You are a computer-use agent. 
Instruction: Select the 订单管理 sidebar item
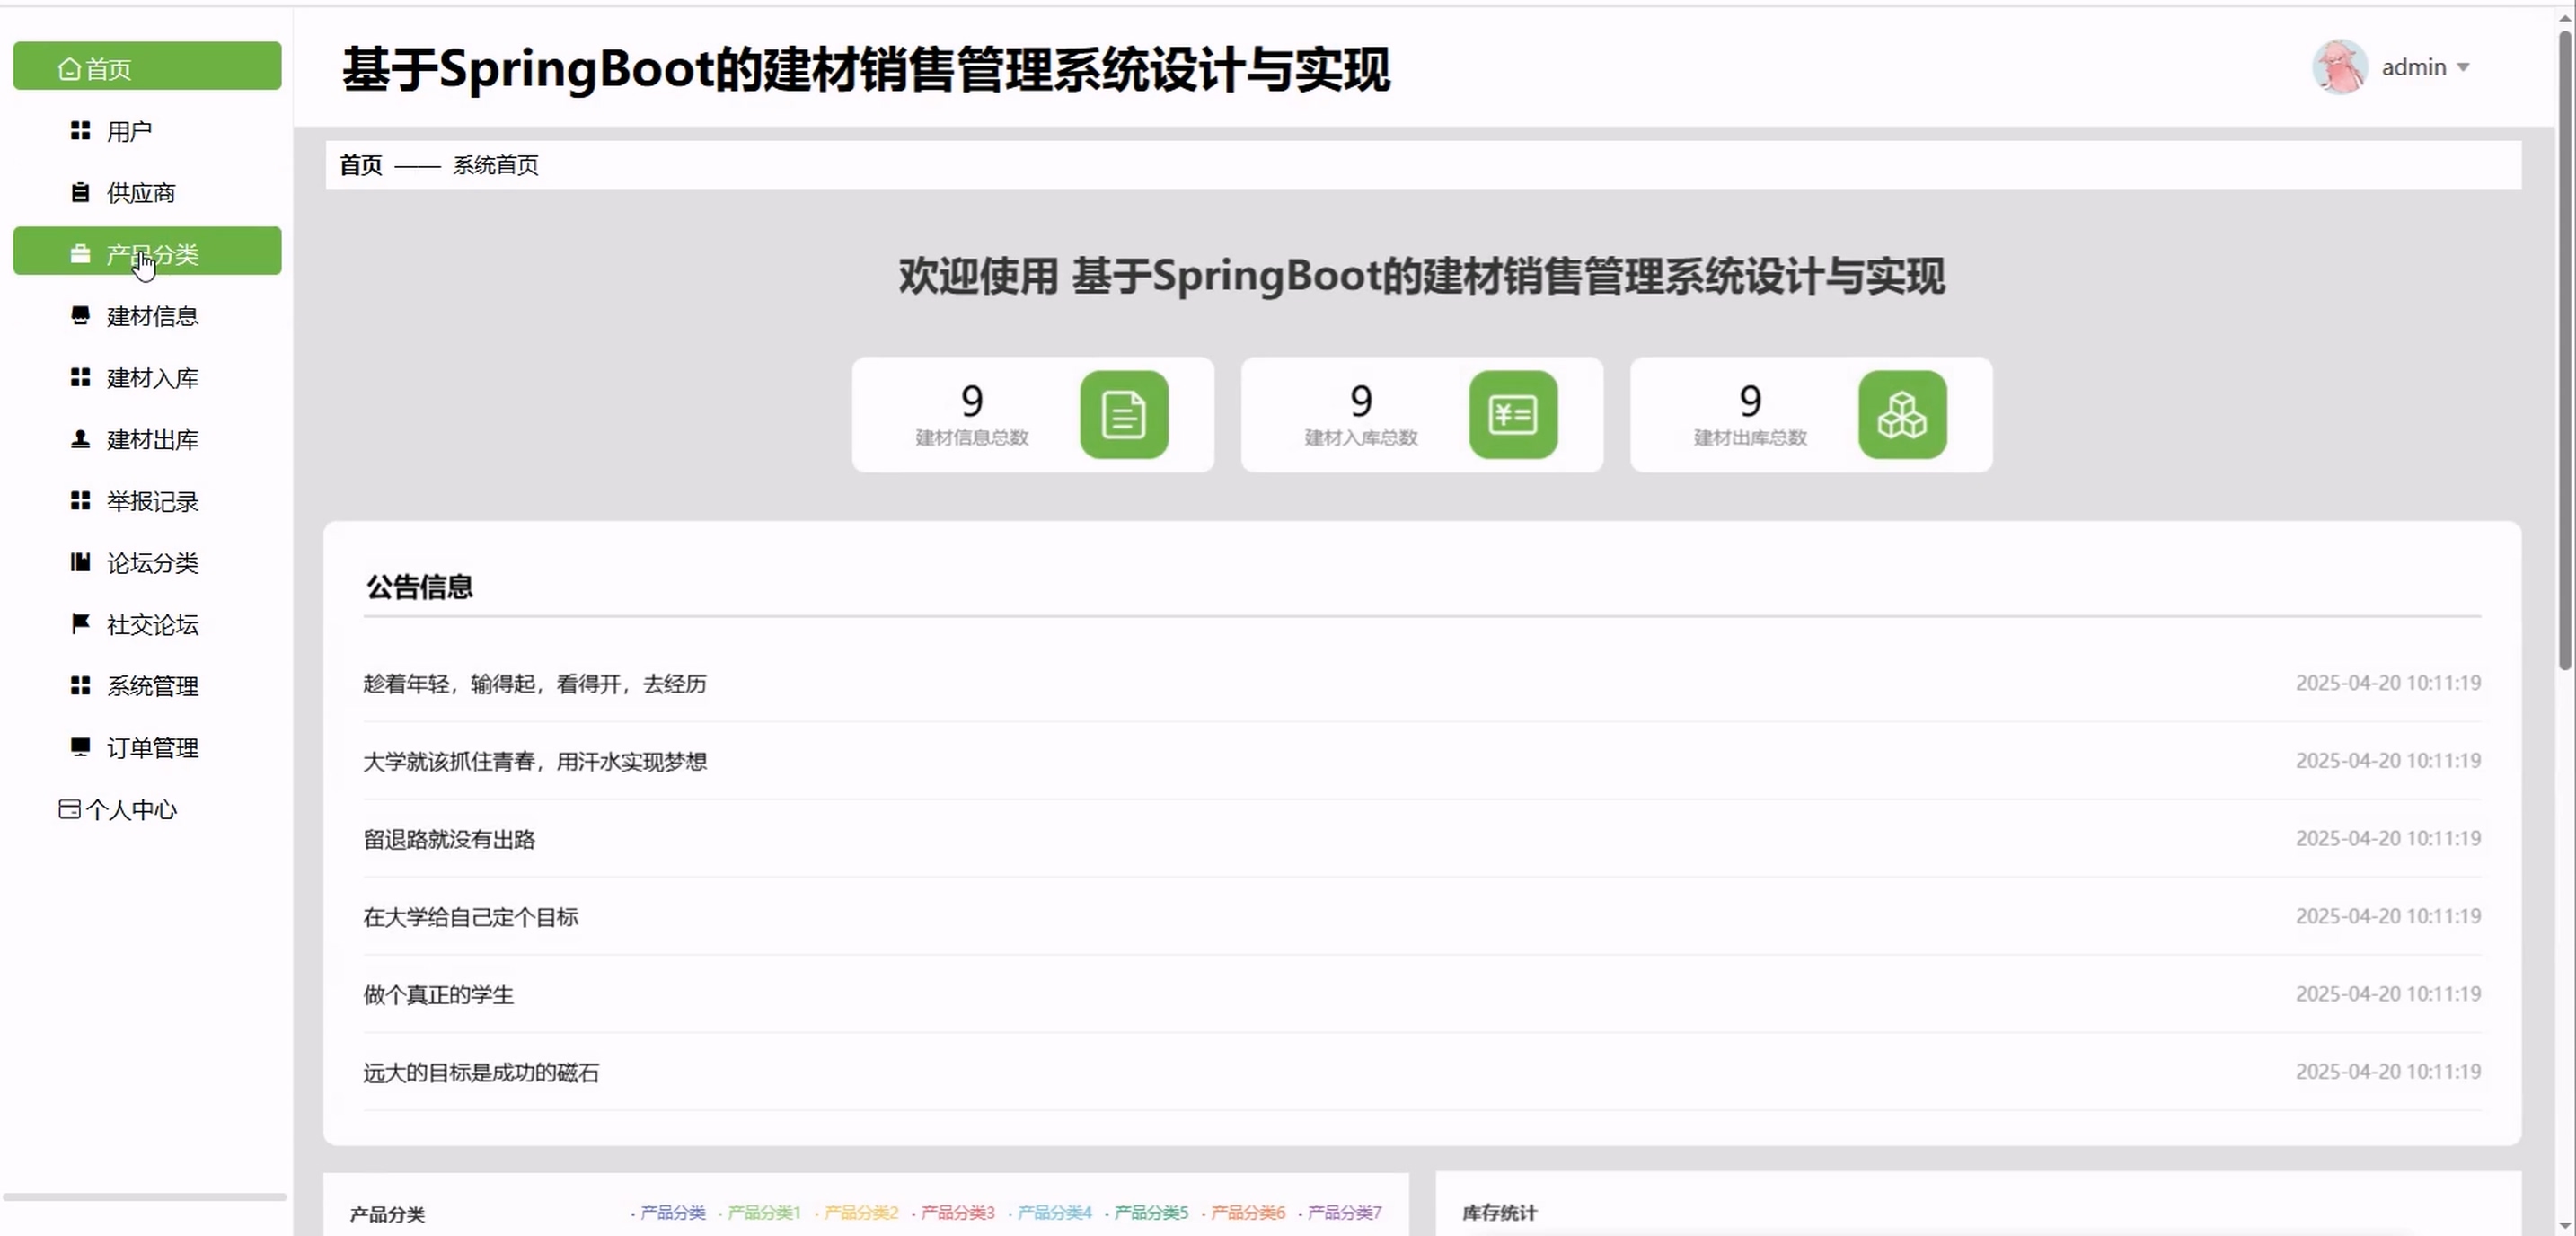[x=152, y=748]
